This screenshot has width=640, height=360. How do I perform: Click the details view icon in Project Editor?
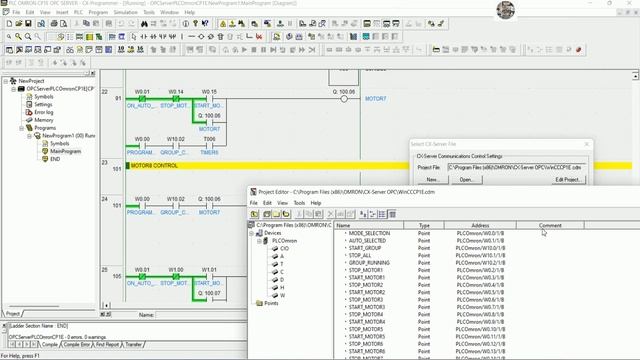pos(392,214)
